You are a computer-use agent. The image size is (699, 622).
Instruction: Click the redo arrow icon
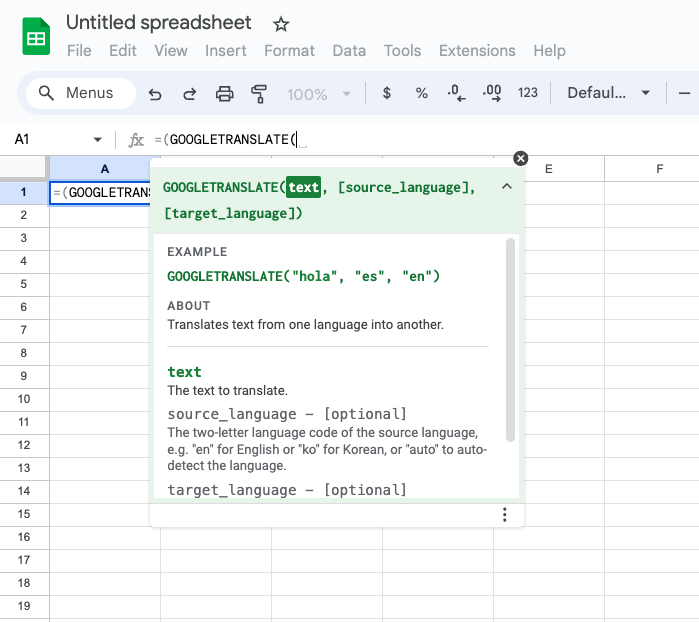(189, 93)
